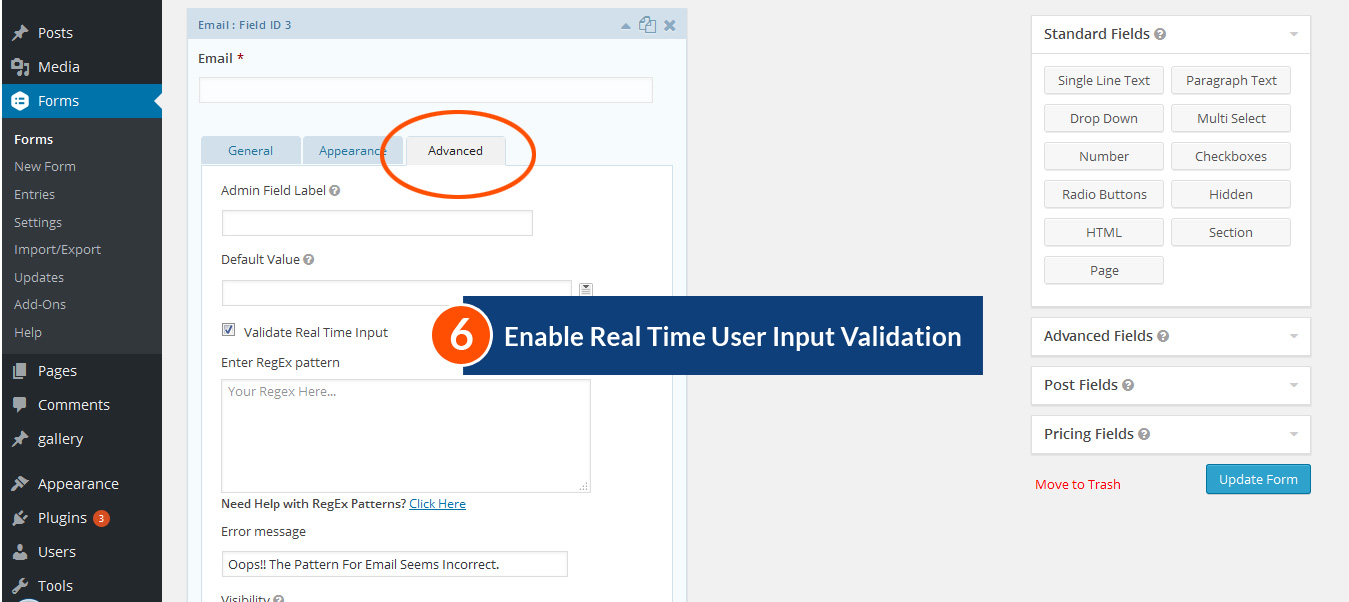Click the Admin Field Label input

click(377, 223)
